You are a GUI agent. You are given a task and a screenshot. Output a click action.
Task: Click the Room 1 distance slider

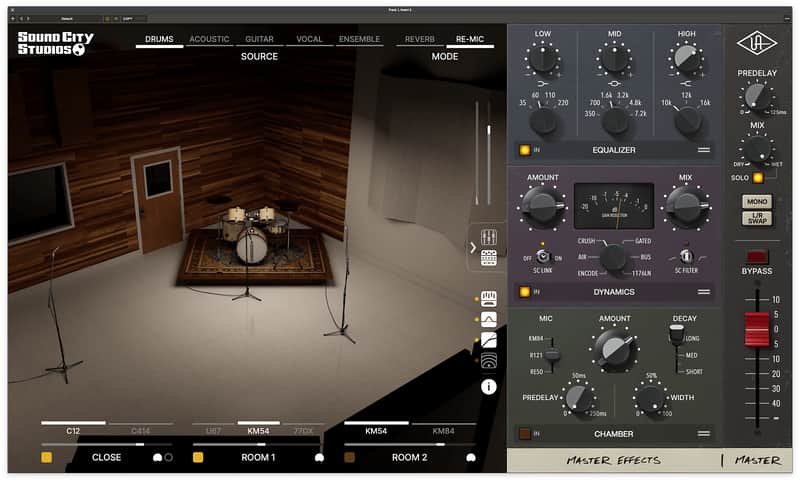tap(258, 445)
